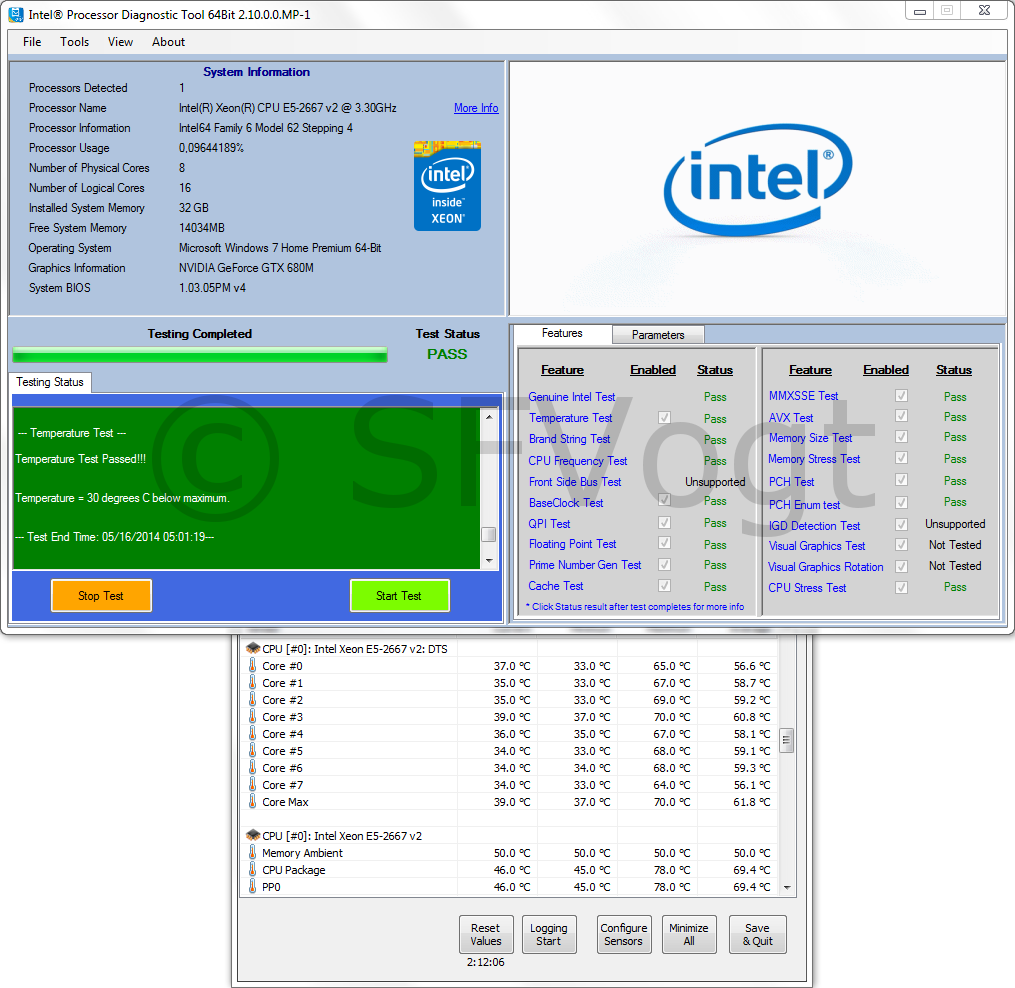
Task: Click the app icon in the title bar
Action: point(16,14)
